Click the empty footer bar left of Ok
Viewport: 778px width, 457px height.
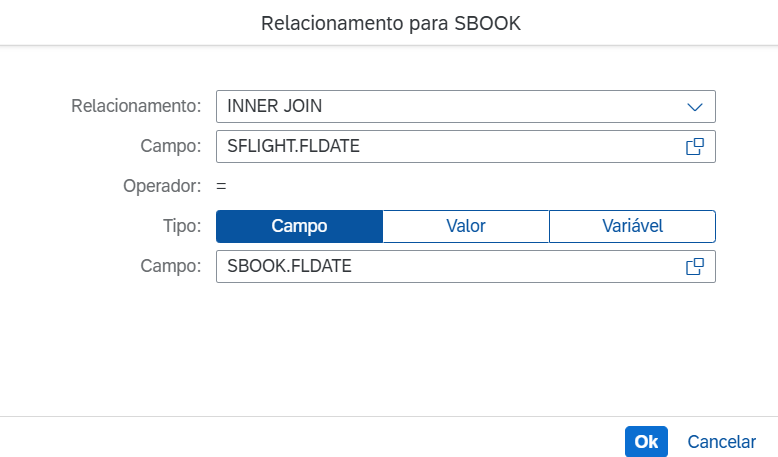click(300, 441)
